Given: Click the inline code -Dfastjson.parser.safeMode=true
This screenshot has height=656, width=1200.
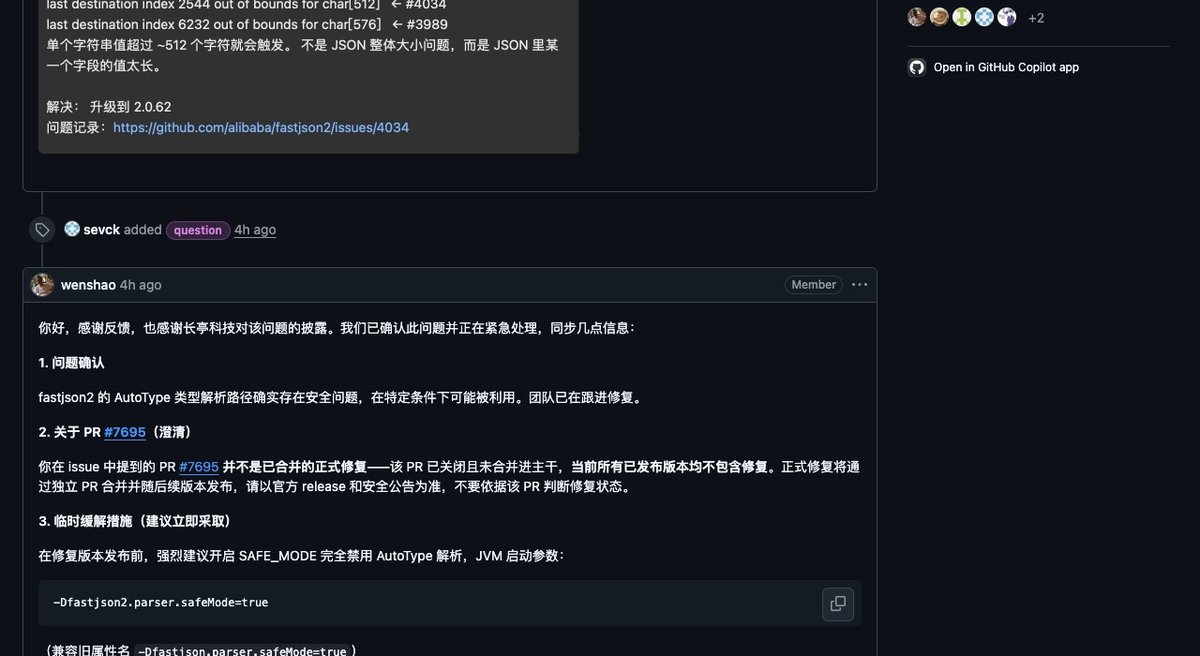Looking at the screenshot, I should point(241,651).
